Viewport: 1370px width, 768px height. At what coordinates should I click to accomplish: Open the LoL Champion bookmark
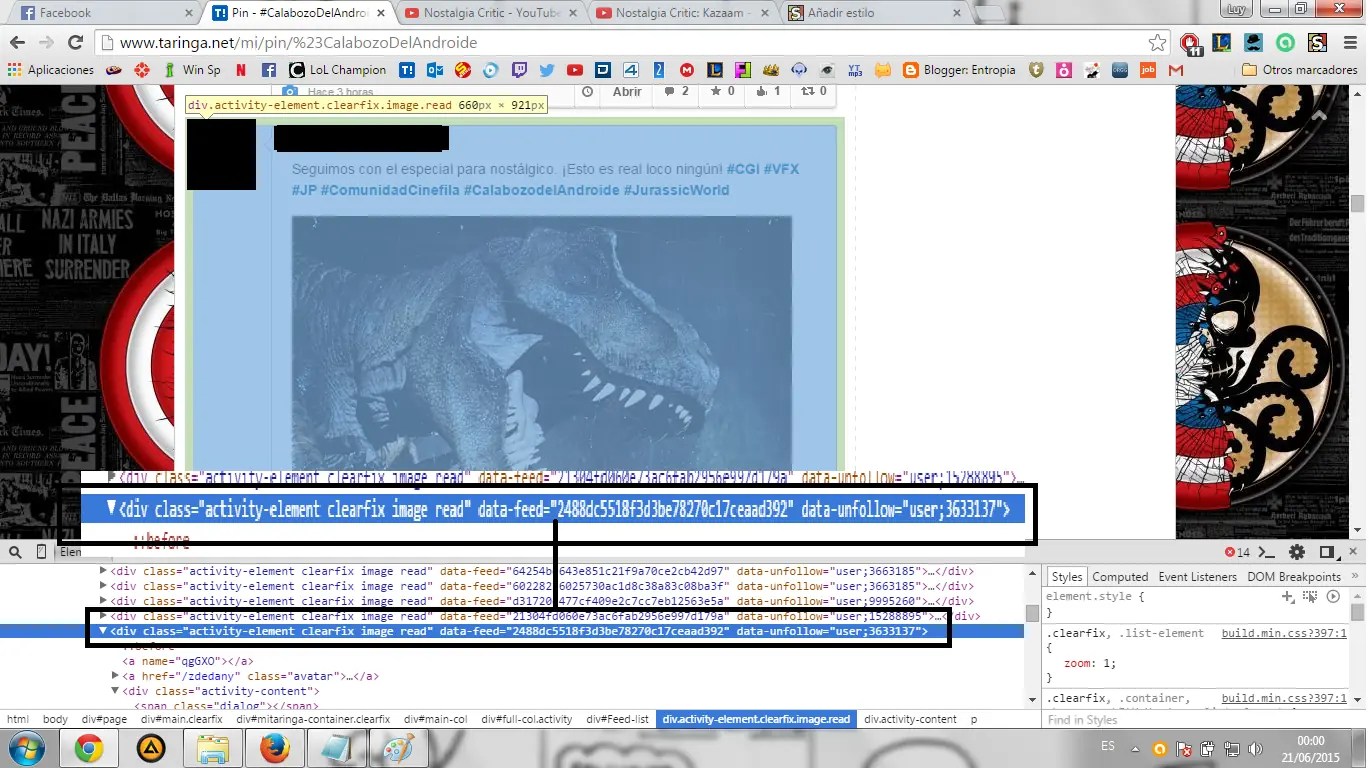tap(337, 70)
